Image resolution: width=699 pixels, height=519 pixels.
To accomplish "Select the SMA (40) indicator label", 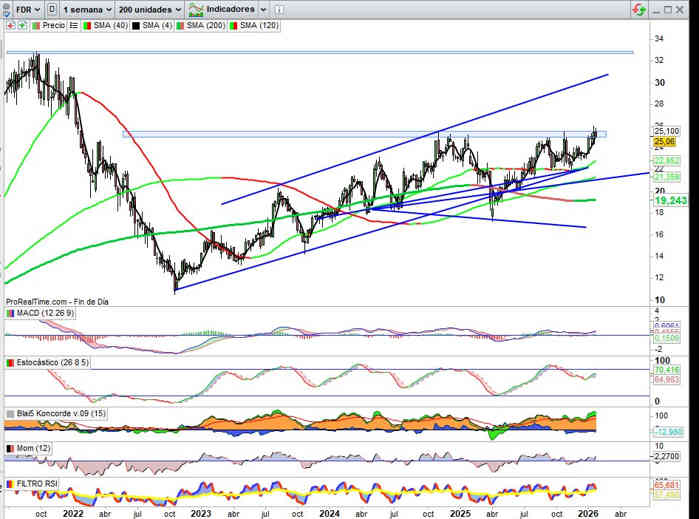I will pos(103,23).
